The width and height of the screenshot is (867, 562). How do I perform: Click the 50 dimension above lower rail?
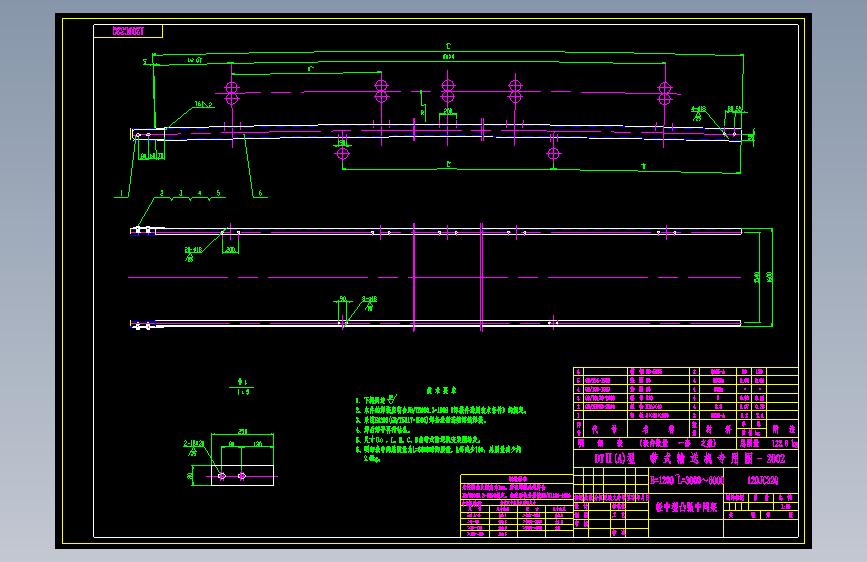coord(343,299)
